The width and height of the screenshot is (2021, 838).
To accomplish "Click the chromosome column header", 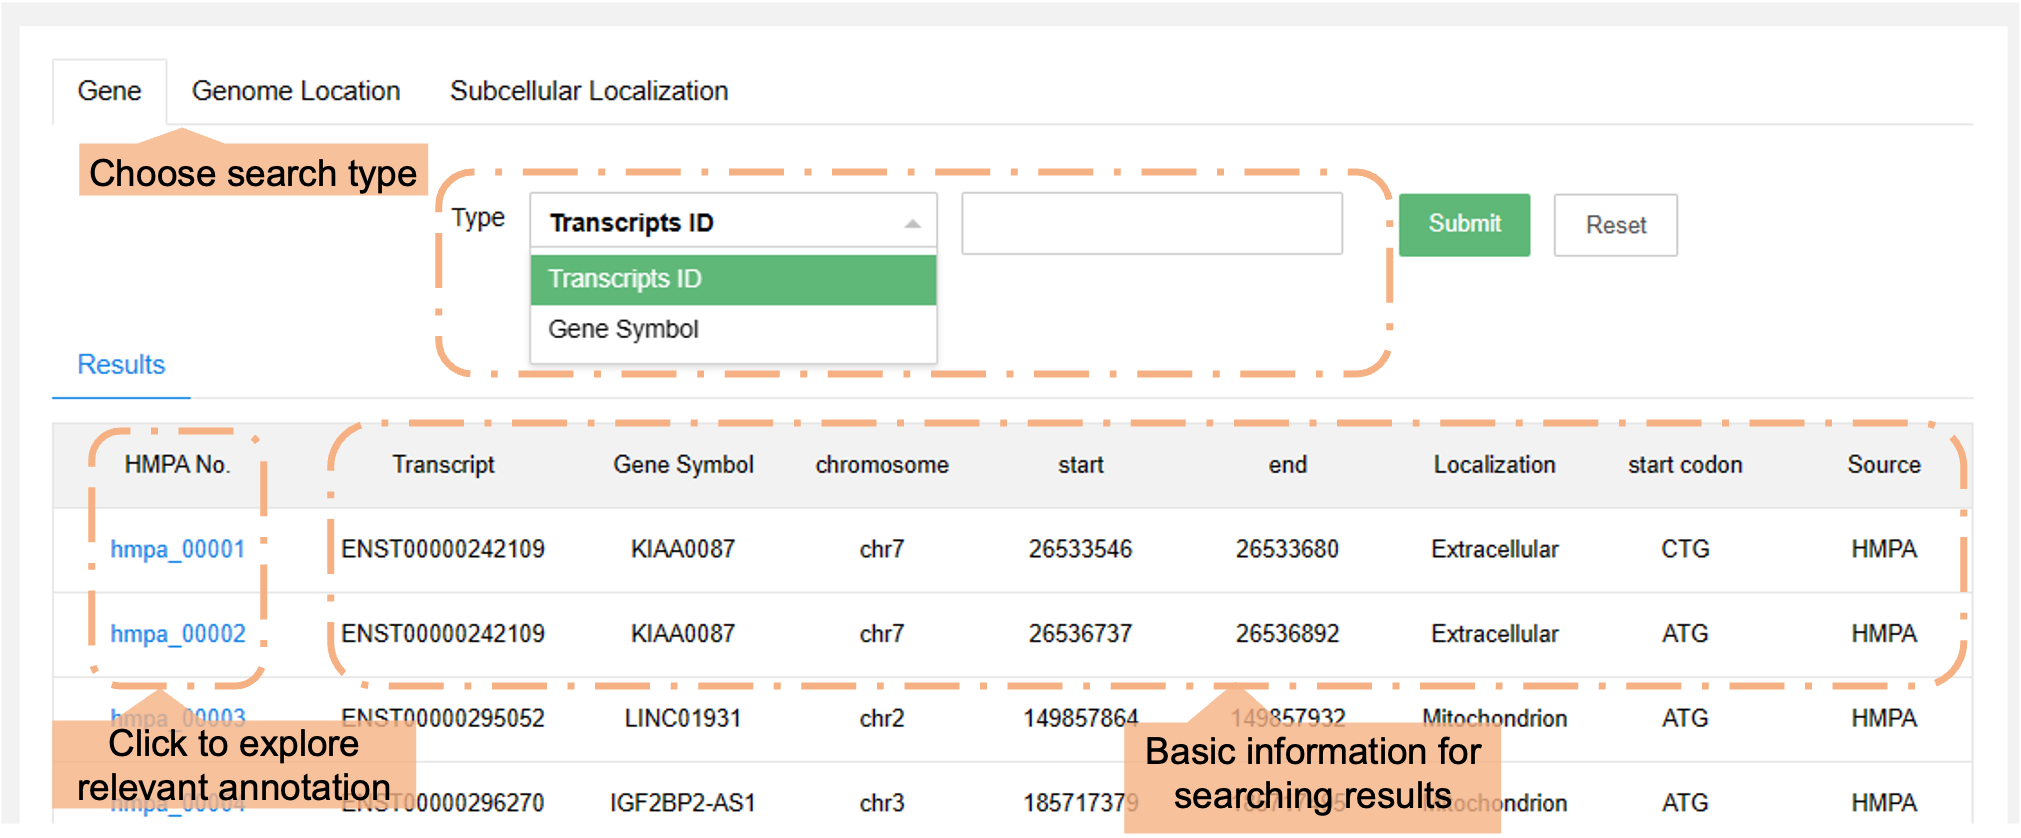I will tap(881, 465).
